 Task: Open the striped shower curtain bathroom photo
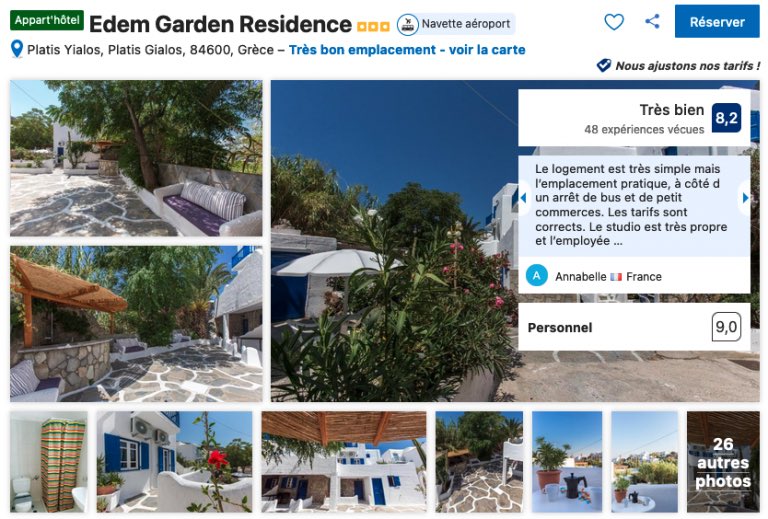49,462
